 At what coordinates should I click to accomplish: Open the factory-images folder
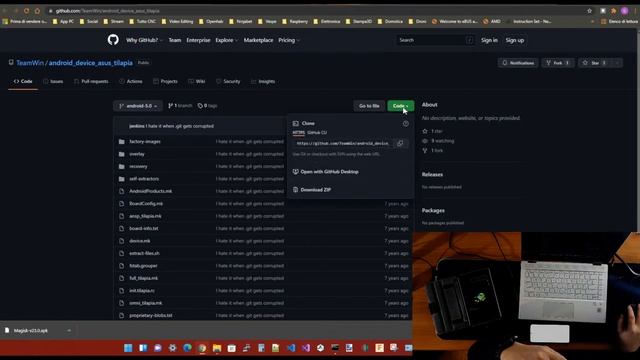click(145, 142)
